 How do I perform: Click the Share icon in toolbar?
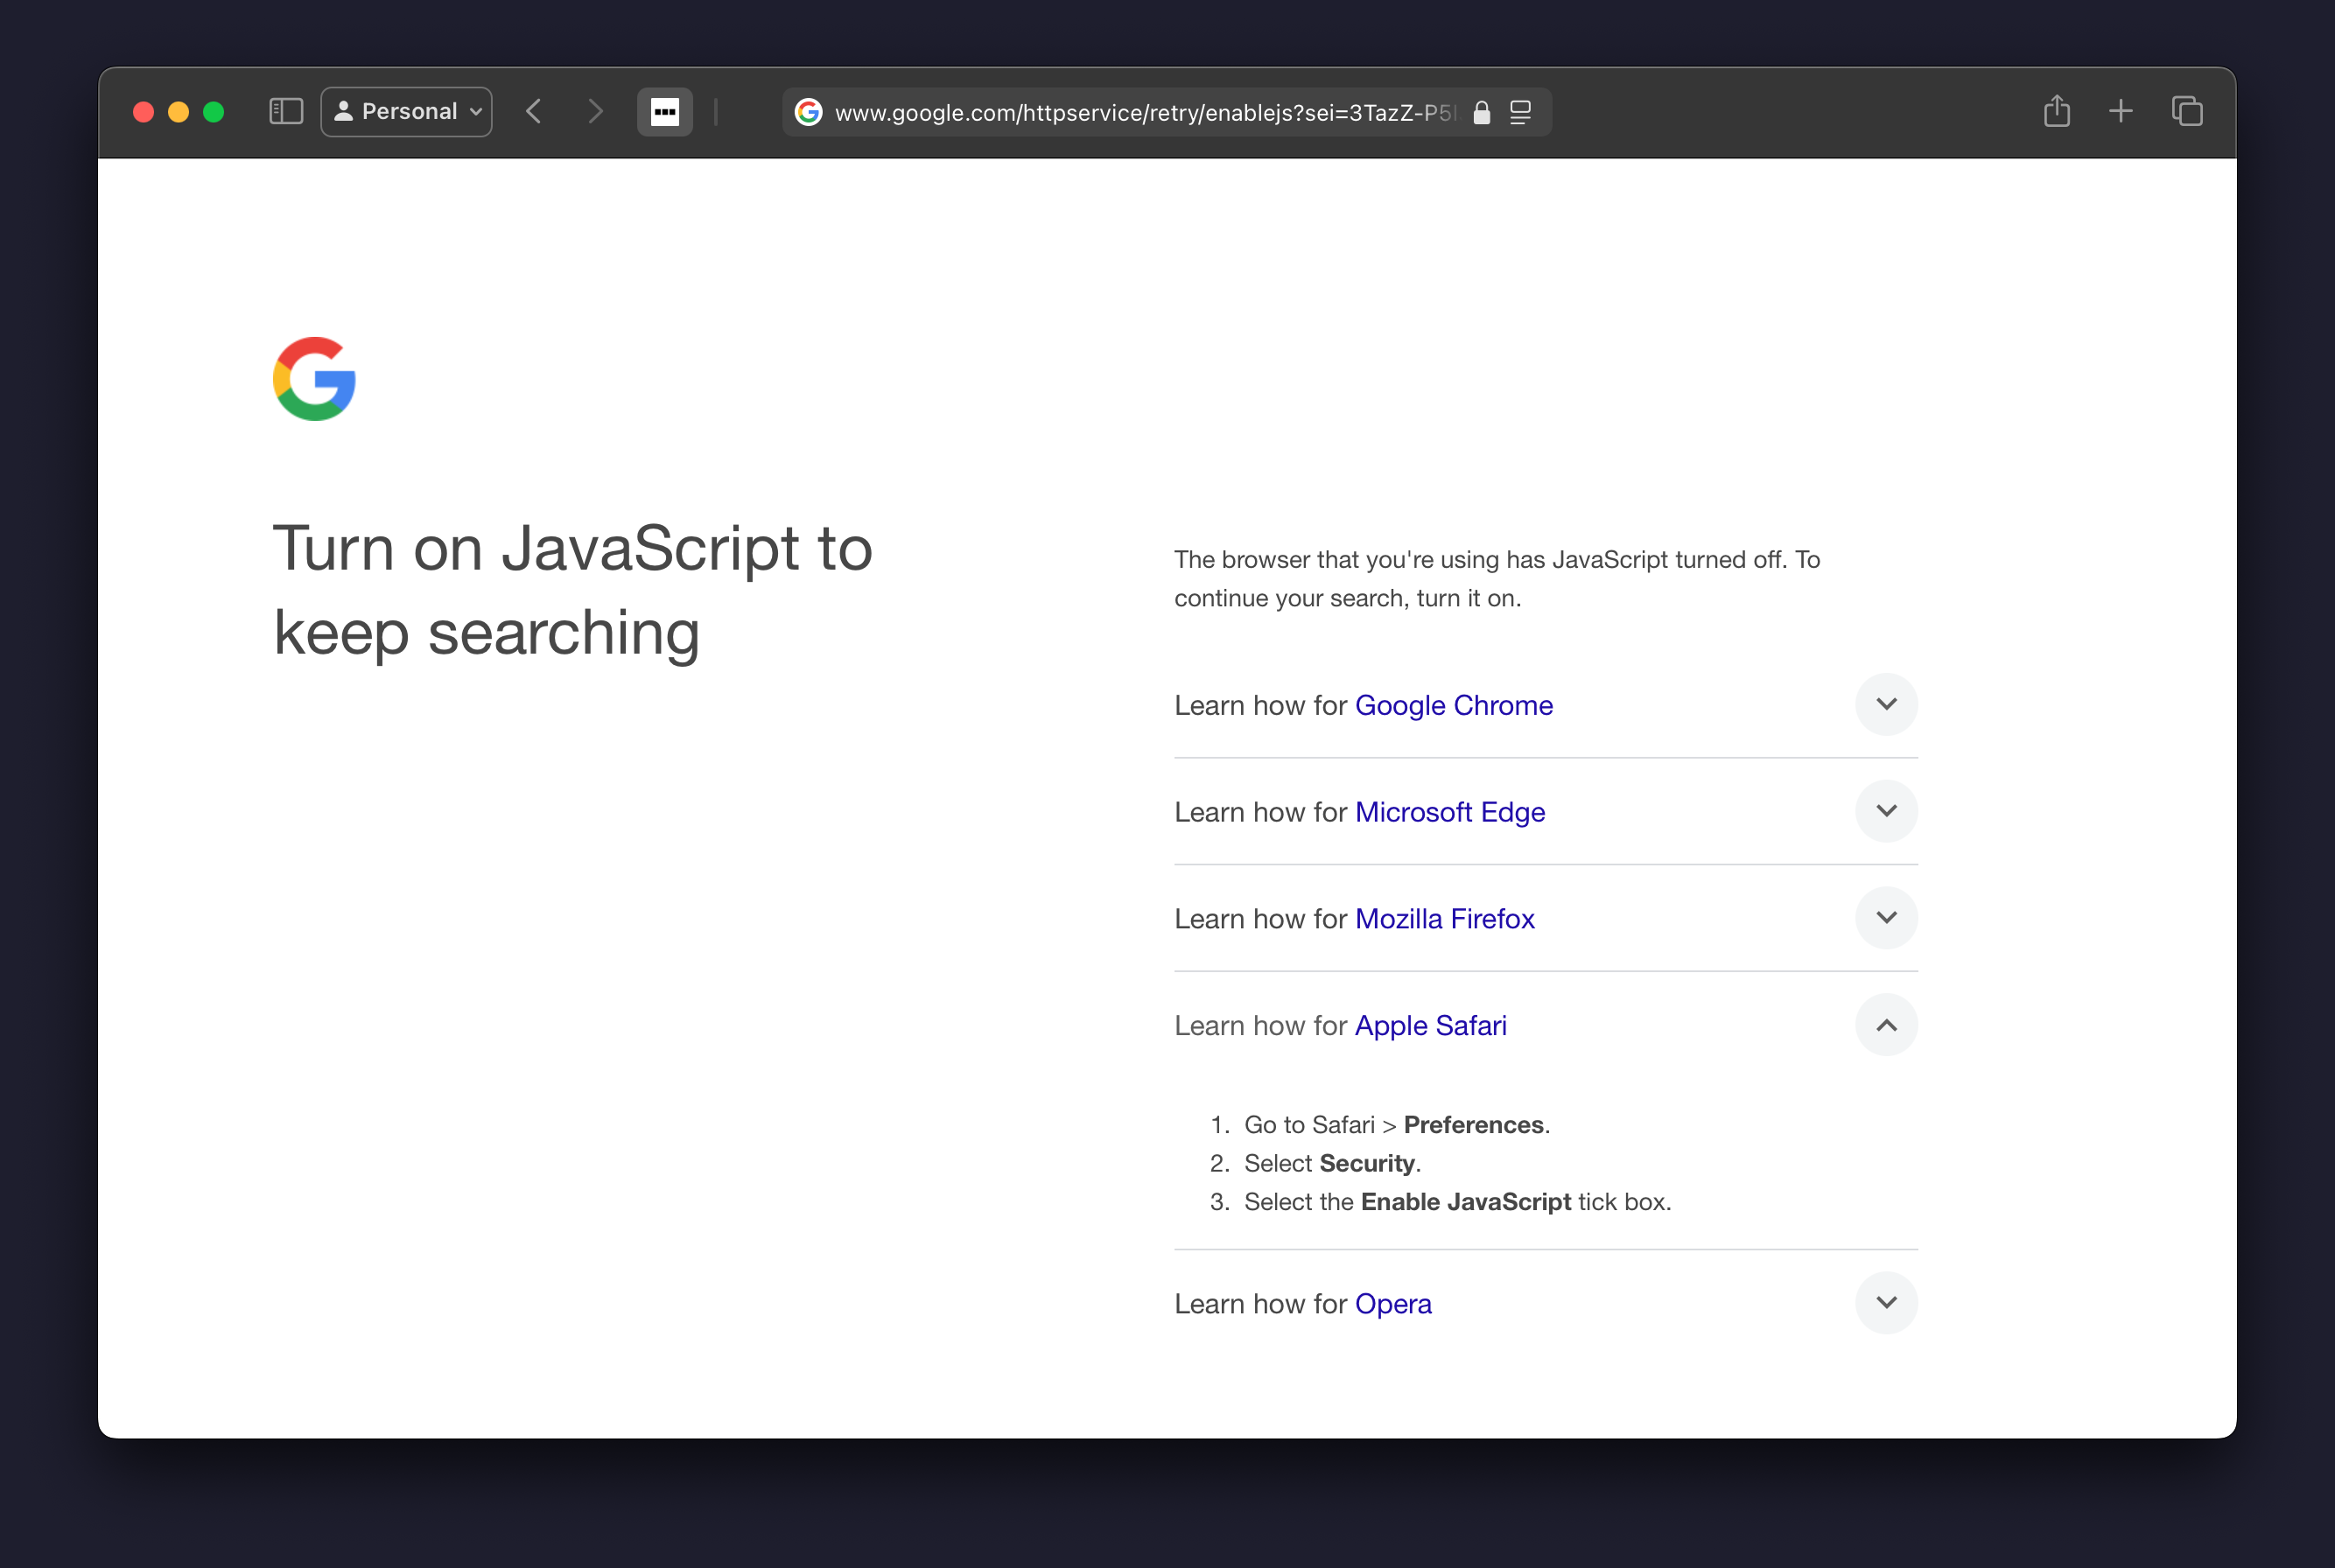2057,111
